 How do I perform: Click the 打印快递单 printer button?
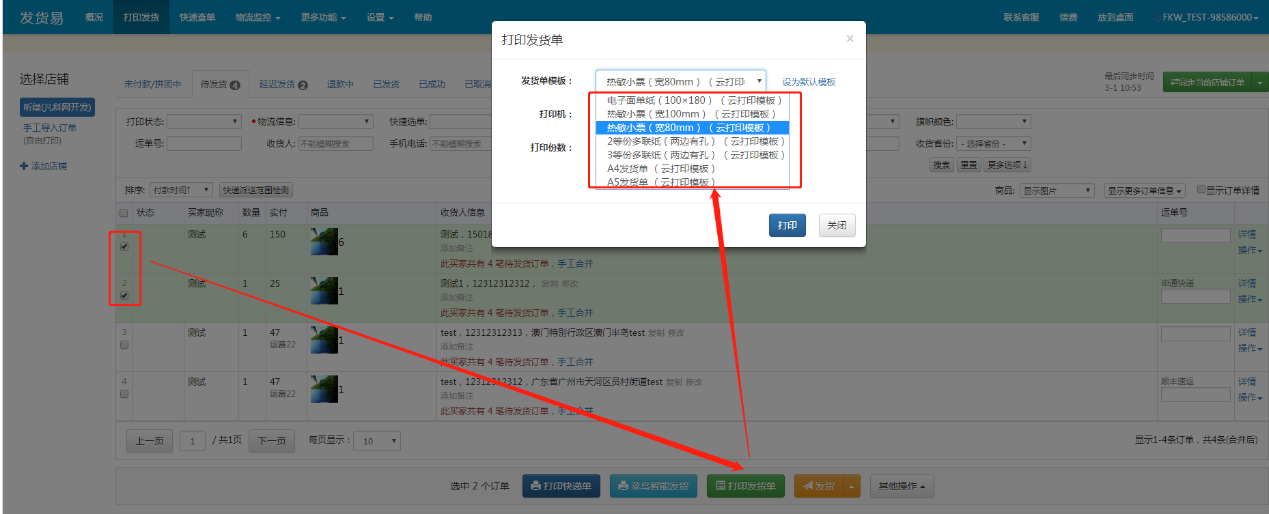(x=561, y=486)
